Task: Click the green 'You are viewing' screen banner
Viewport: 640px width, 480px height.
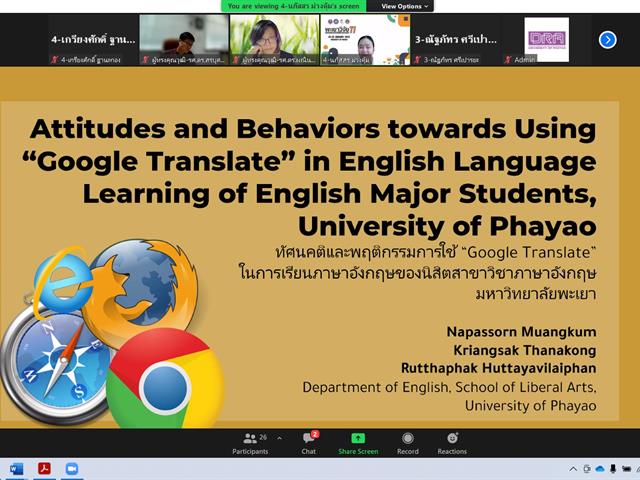Action: point(293,6)
